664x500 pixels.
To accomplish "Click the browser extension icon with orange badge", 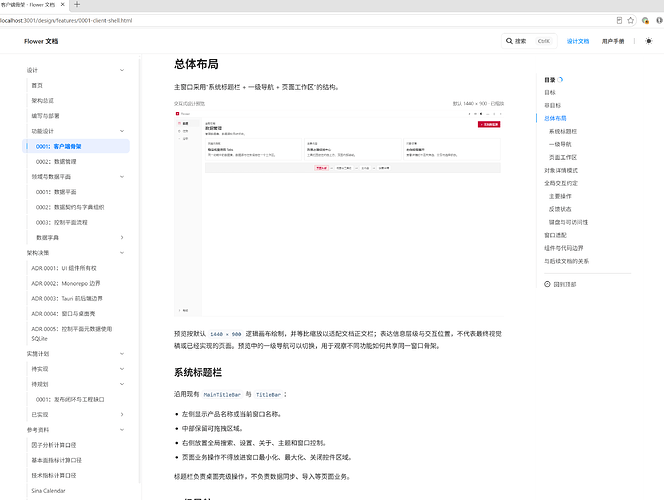I will 645,20.
